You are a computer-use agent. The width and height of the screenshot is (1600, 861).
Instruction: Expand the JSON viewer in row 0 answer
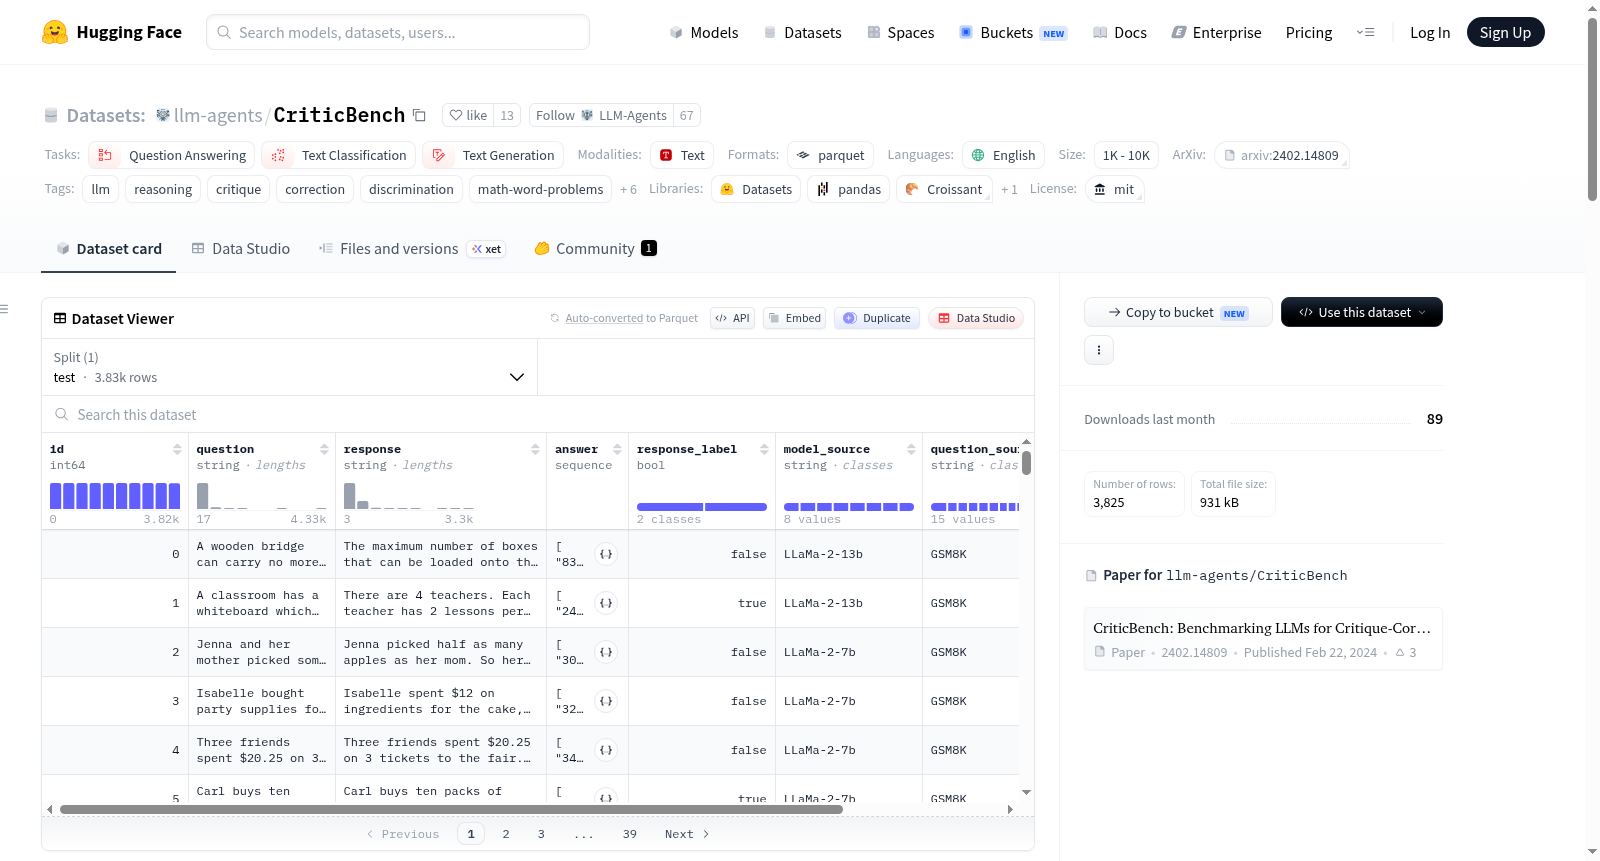click(606, 554)
